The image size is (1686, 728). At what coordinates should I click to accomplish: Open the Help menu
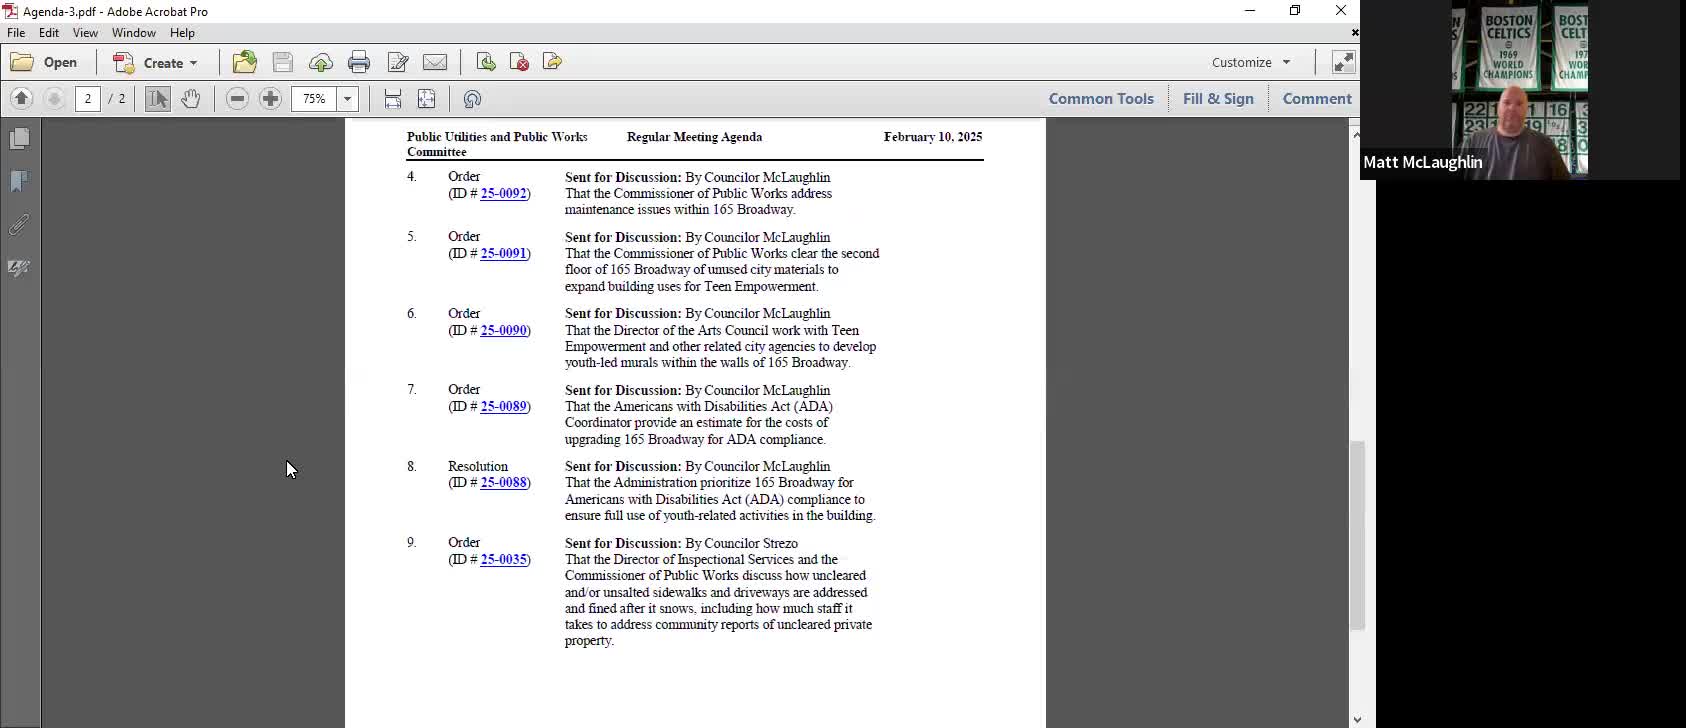tap(182, 33)
